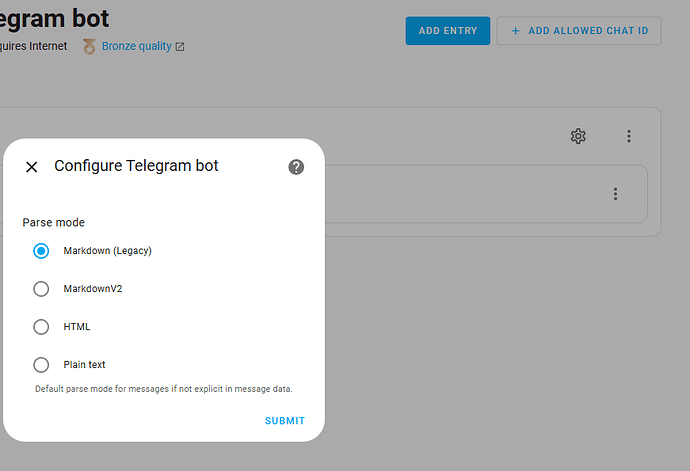690x471 pixels.
Task: Open the Bronze quality link
Action: tap(136, 46)
